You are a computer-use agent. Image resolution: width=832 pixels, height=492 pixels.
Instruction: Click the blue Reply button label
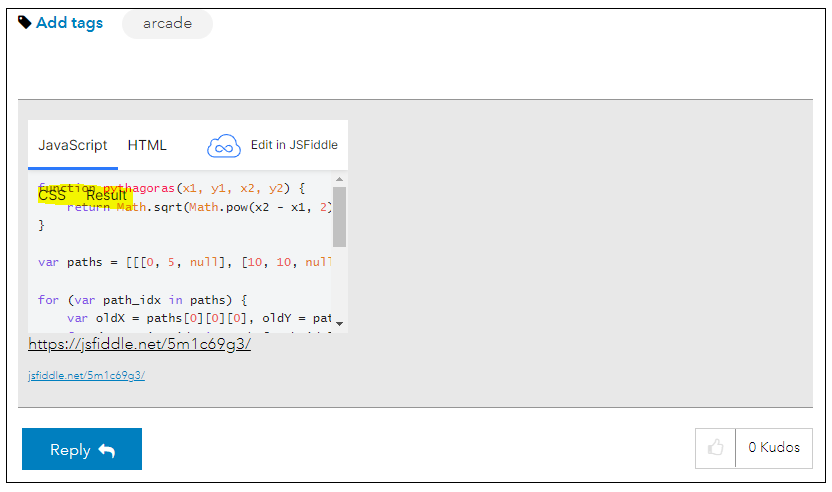[x=70, y=450]
